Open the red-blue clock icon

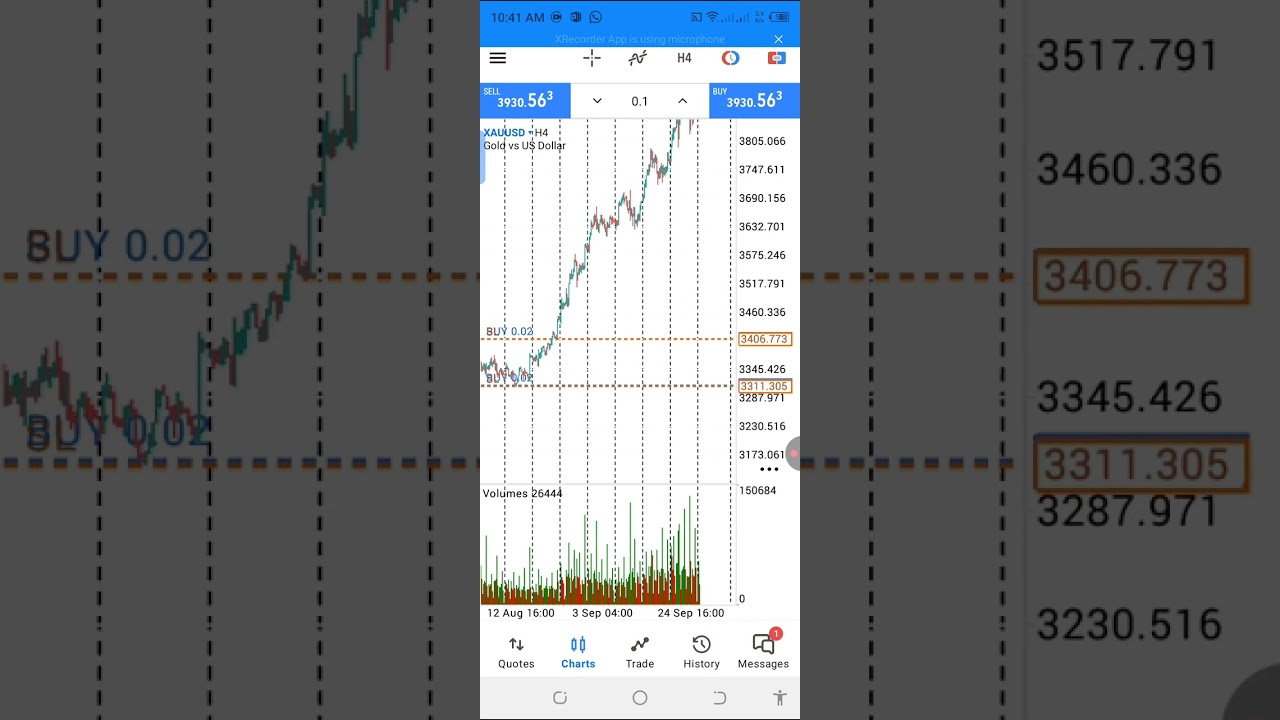point(730,58)
